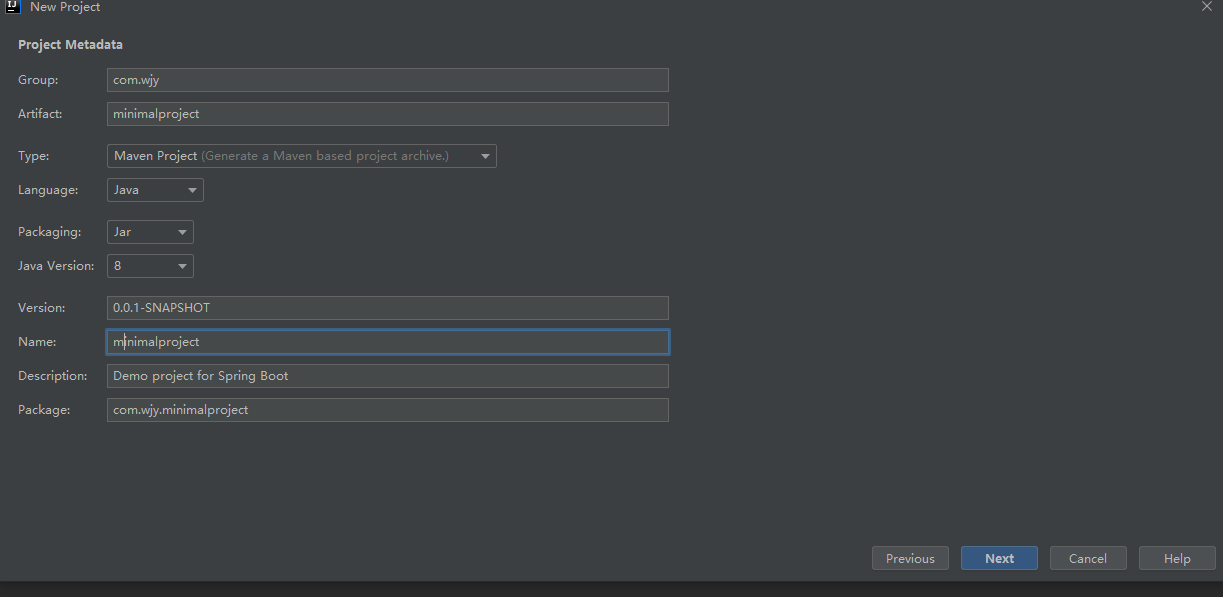Open the Packaging dropdown
This screenshot has width=1223, height=597.
pyautogui.click(x=150, y=232)
